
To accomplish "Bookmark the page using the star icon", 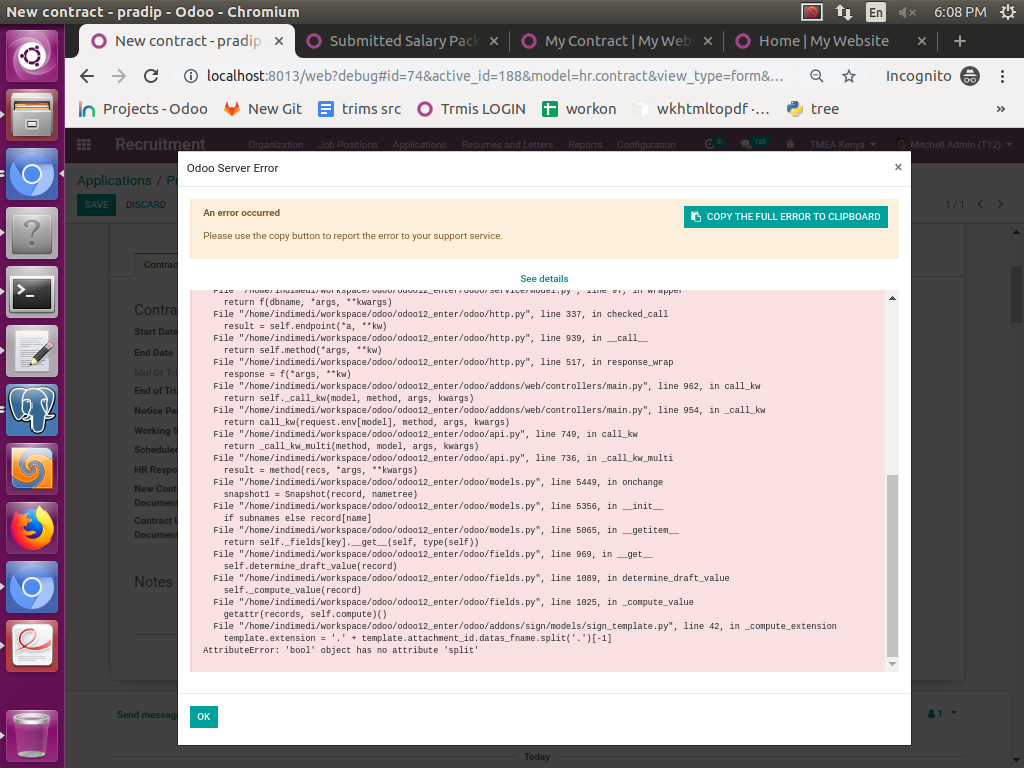I will [851, 75].
